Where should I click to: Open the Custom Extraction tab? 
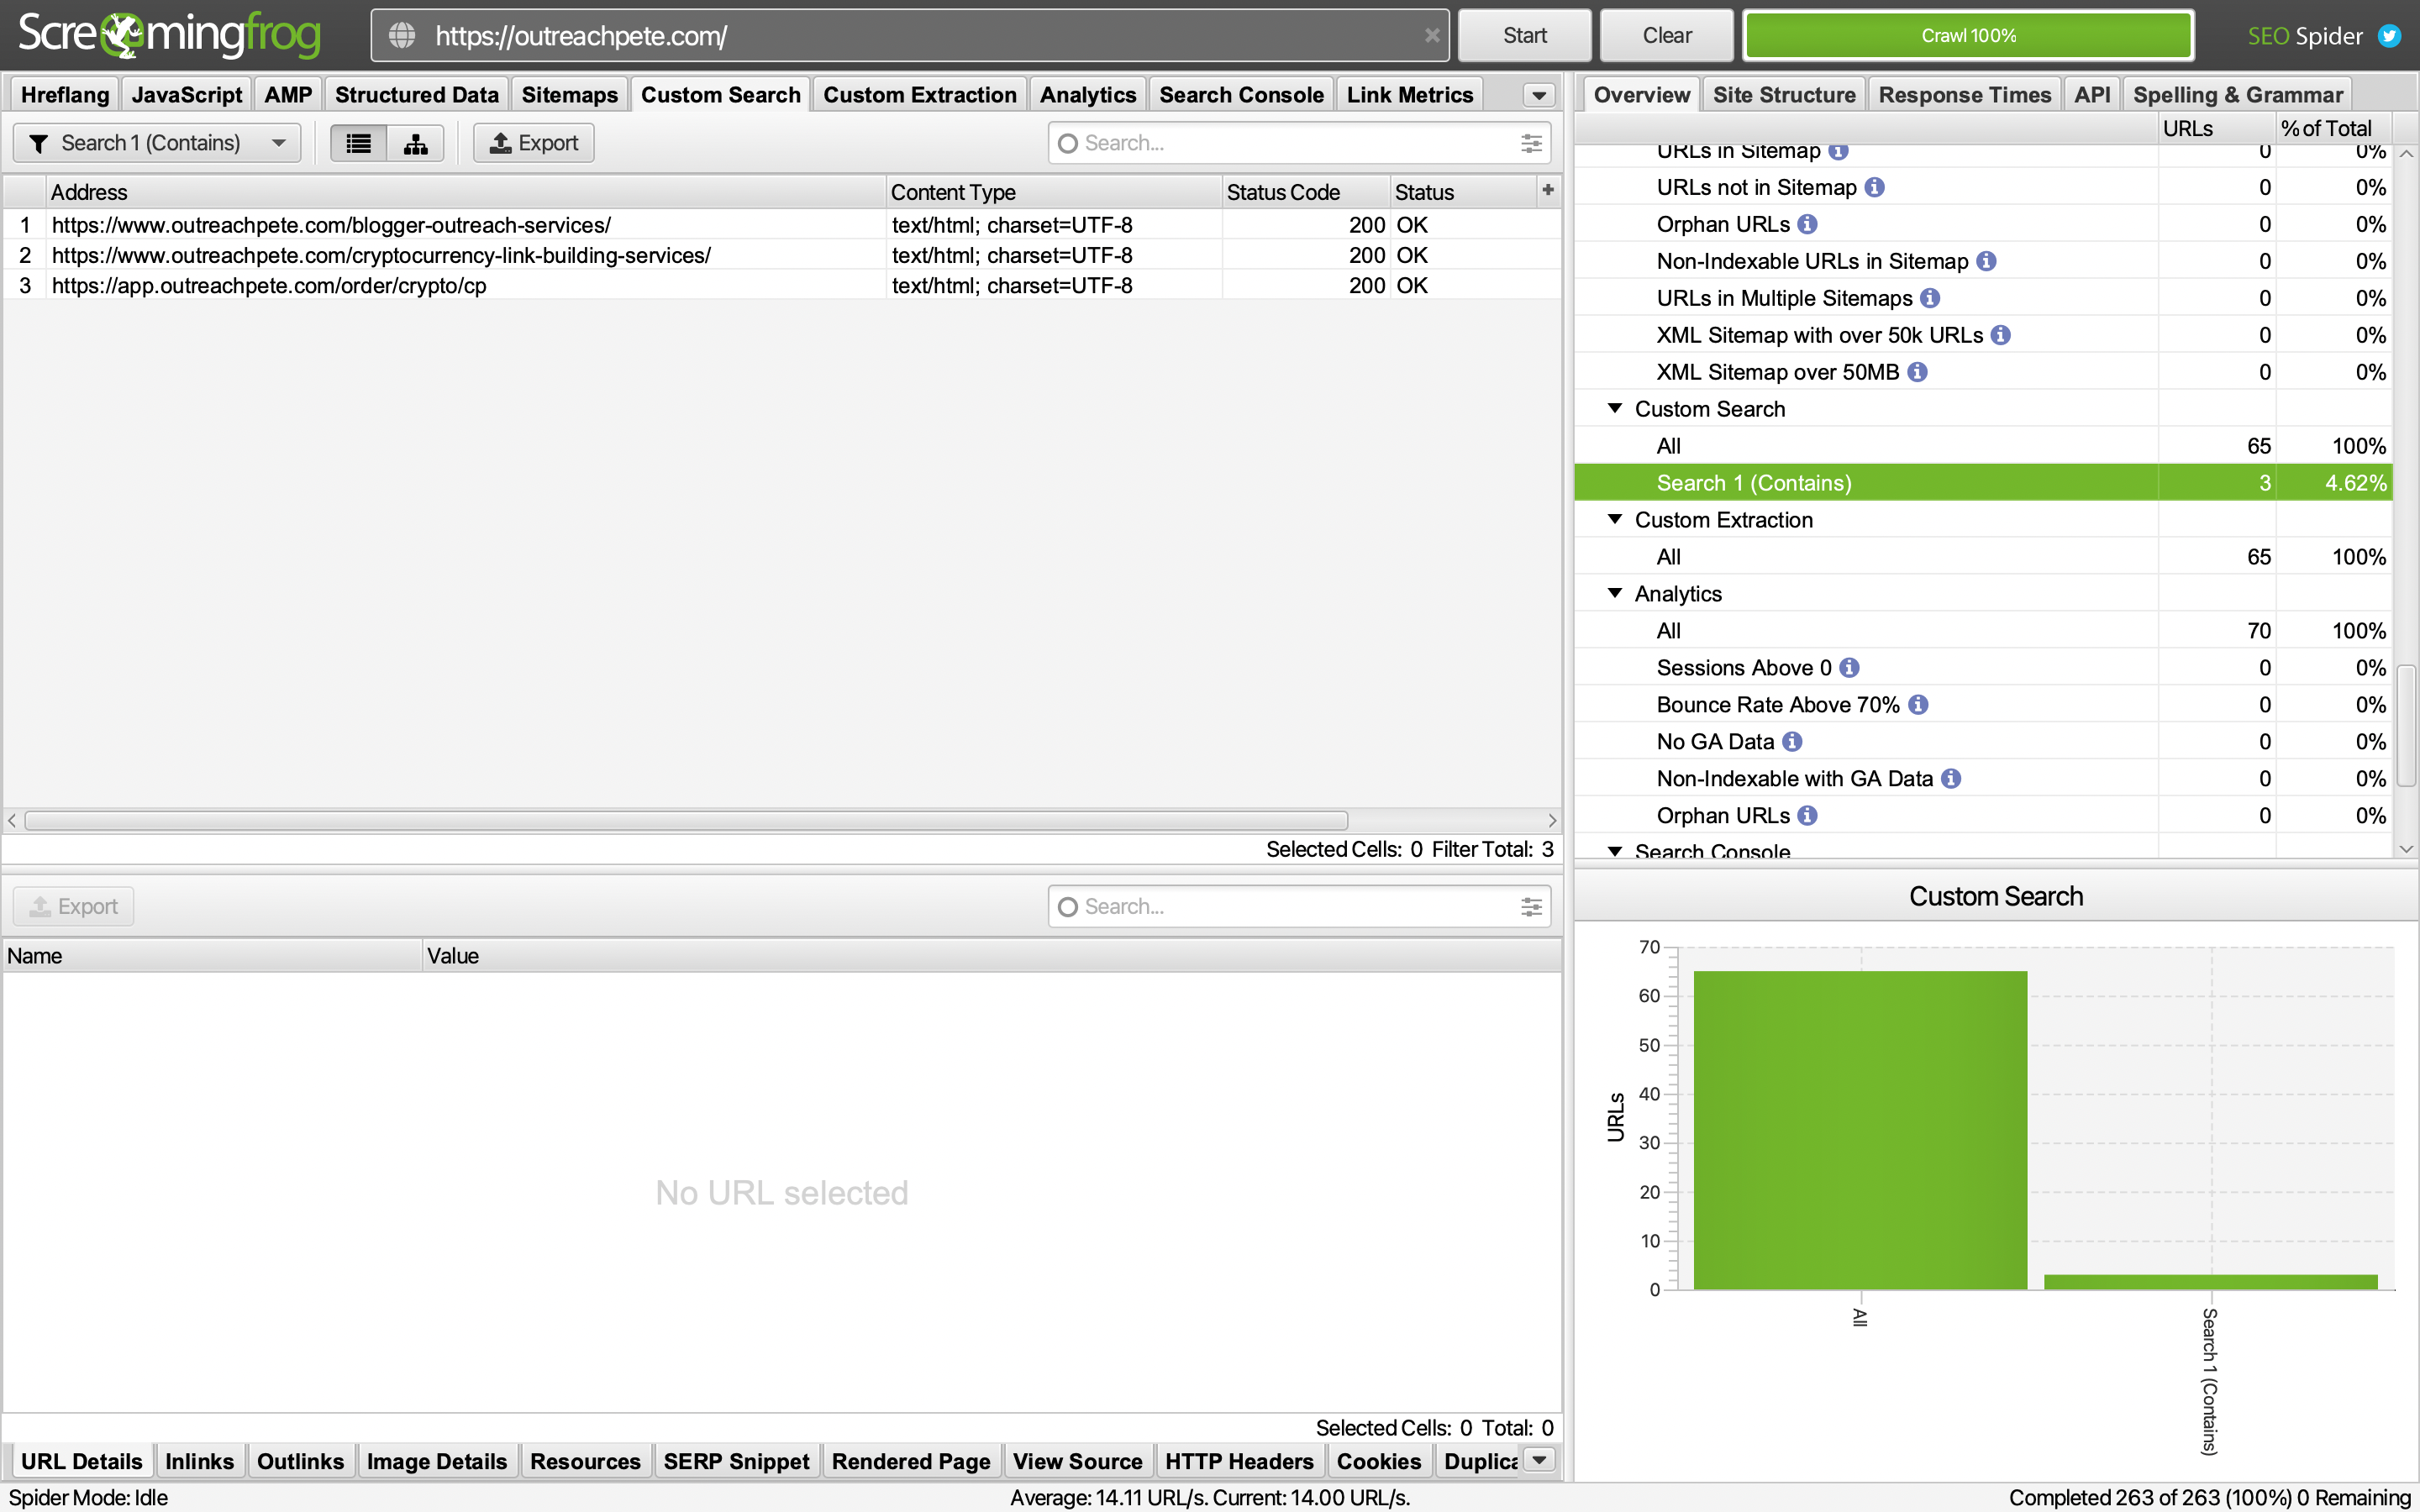(x=919, y=95)
